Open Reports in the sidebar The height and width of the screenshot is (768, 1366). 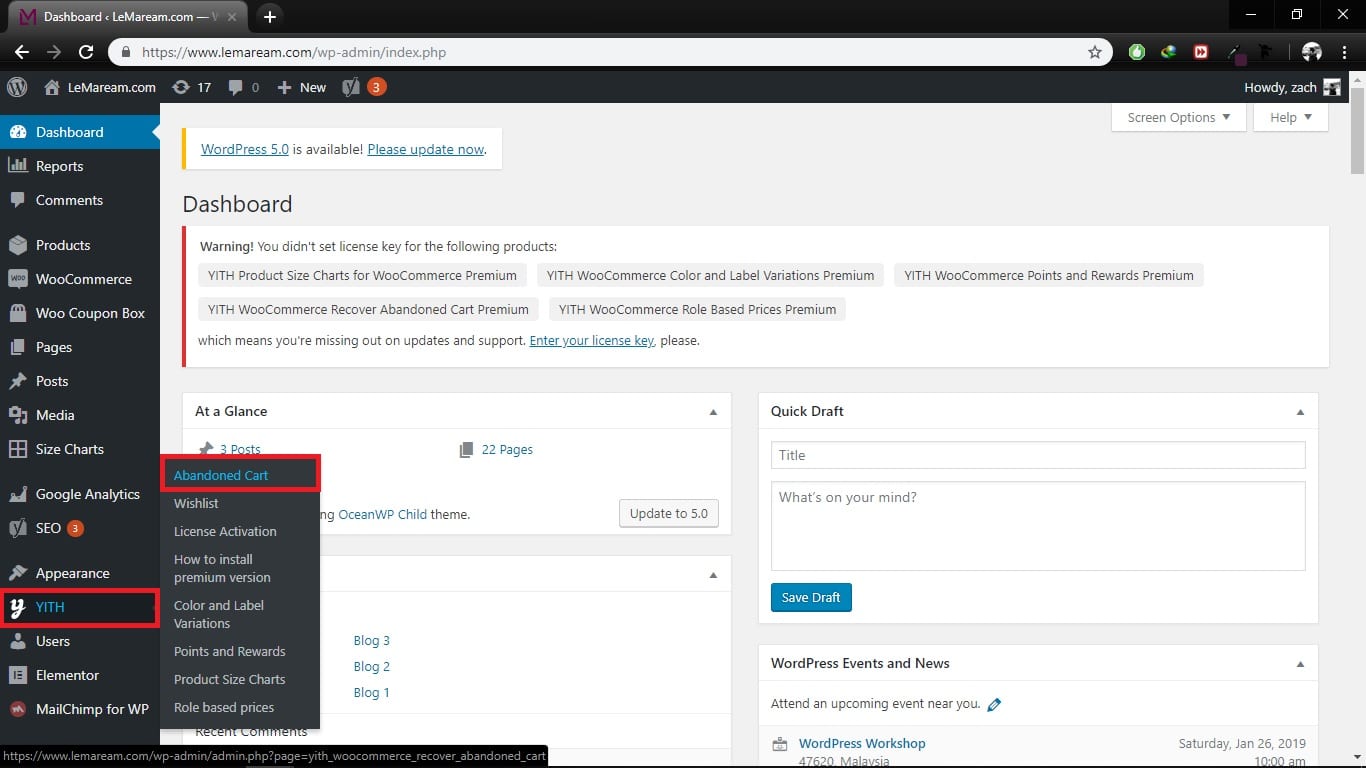click(80, 166)
